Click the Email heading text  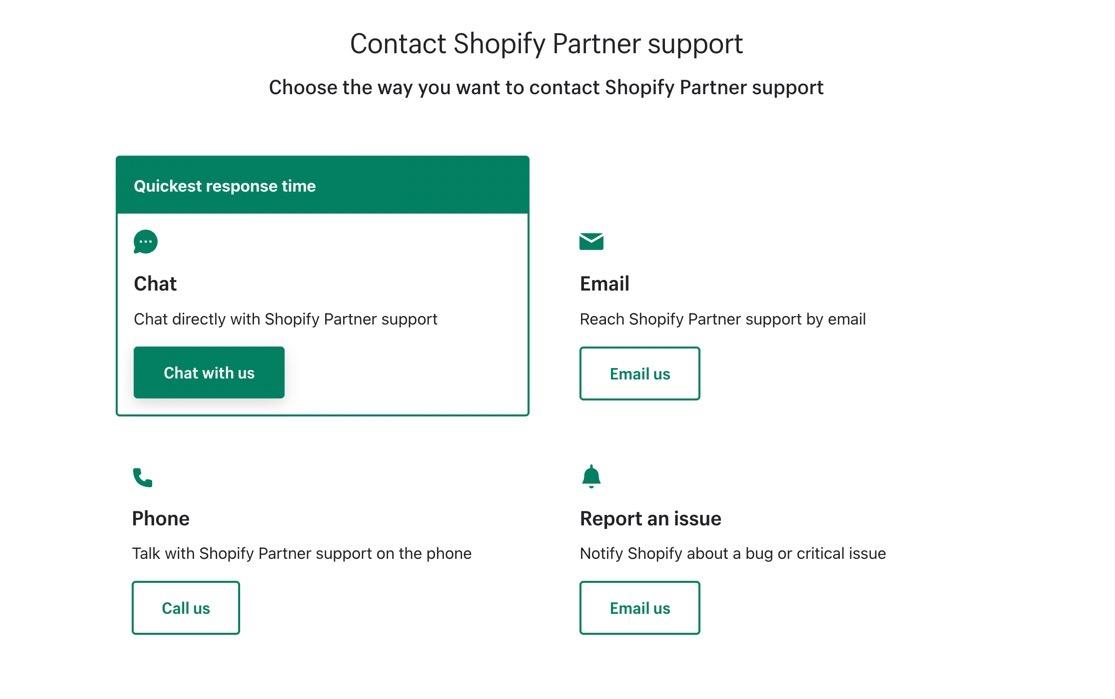pos(604,284)
